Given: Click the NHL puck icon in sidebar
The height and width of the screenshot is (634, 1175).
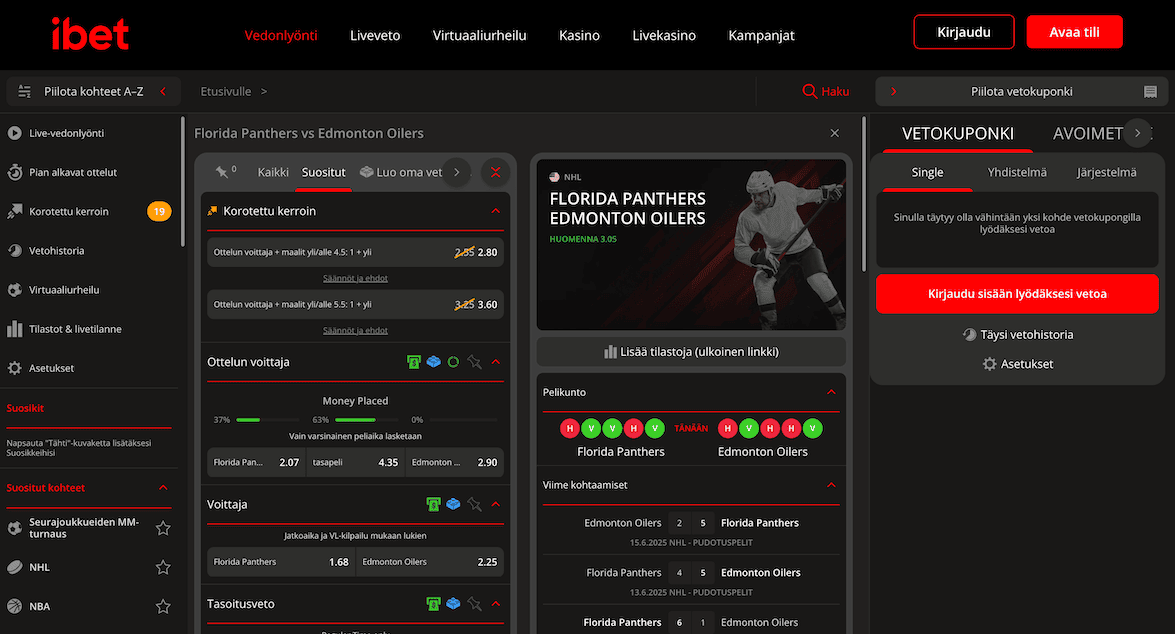Looking at the screenshot, I should [14, 567].
